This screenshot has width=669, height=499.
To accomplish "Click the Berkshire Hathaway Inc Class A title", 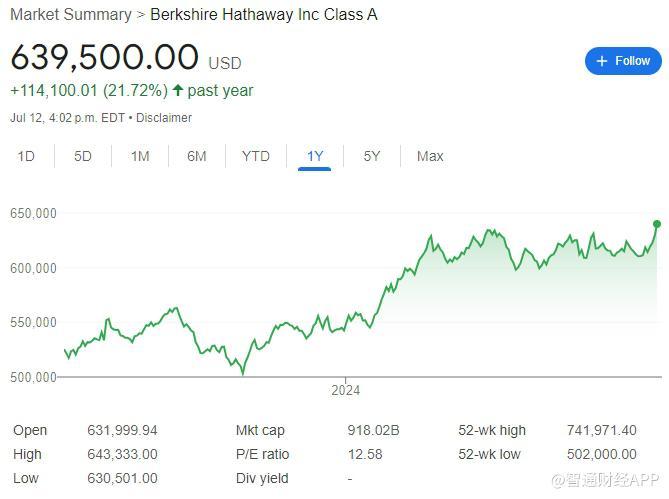I will 264,15.
